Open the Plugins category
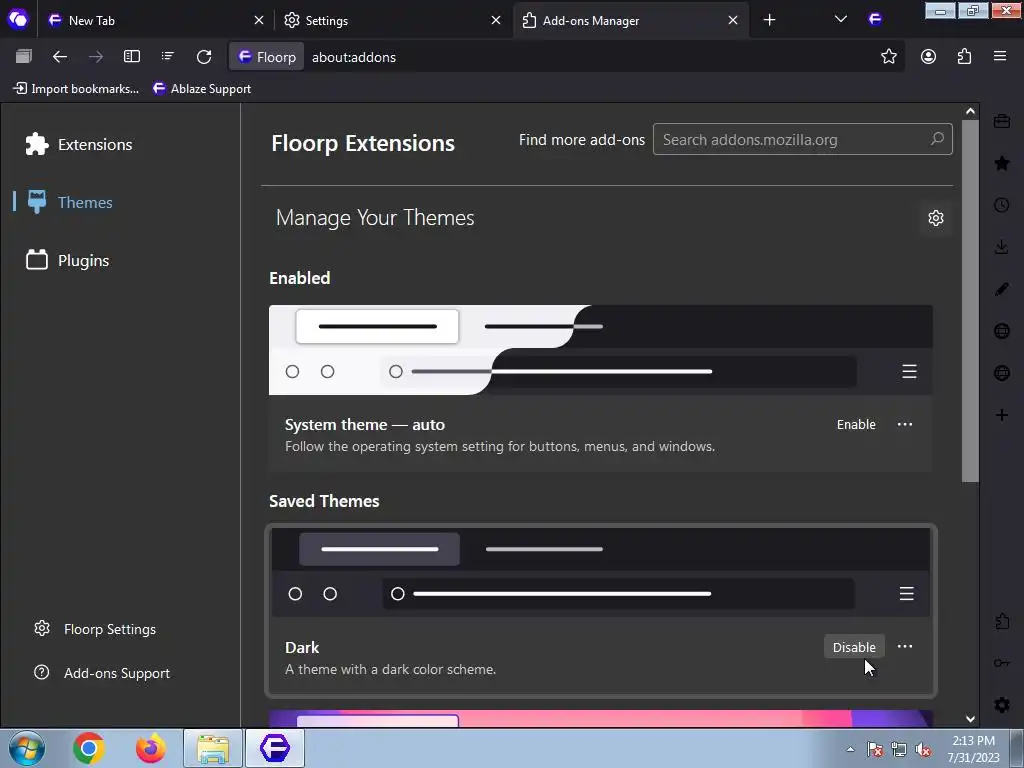The image size is (1024, 768). [x=67, y=261]
